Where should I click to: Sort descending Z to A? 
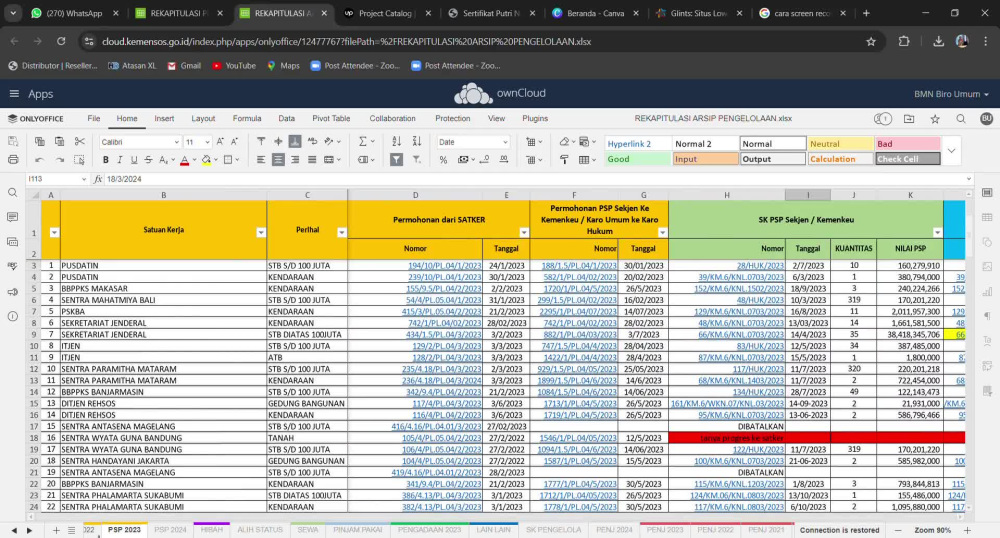tap(416, 142)
